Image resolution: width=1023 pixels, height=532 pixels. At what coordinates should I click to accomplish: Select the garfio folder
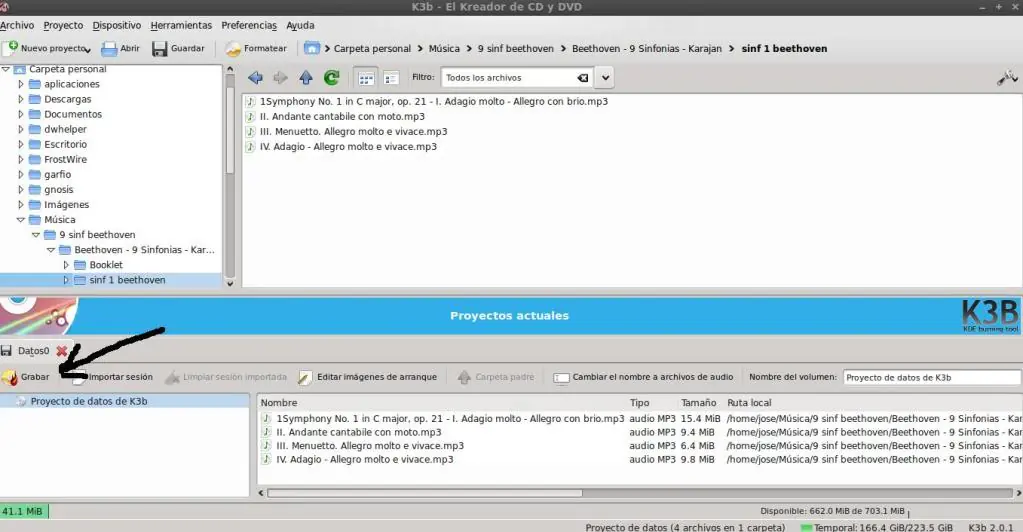pyautogui.click(x=57, y=174)
